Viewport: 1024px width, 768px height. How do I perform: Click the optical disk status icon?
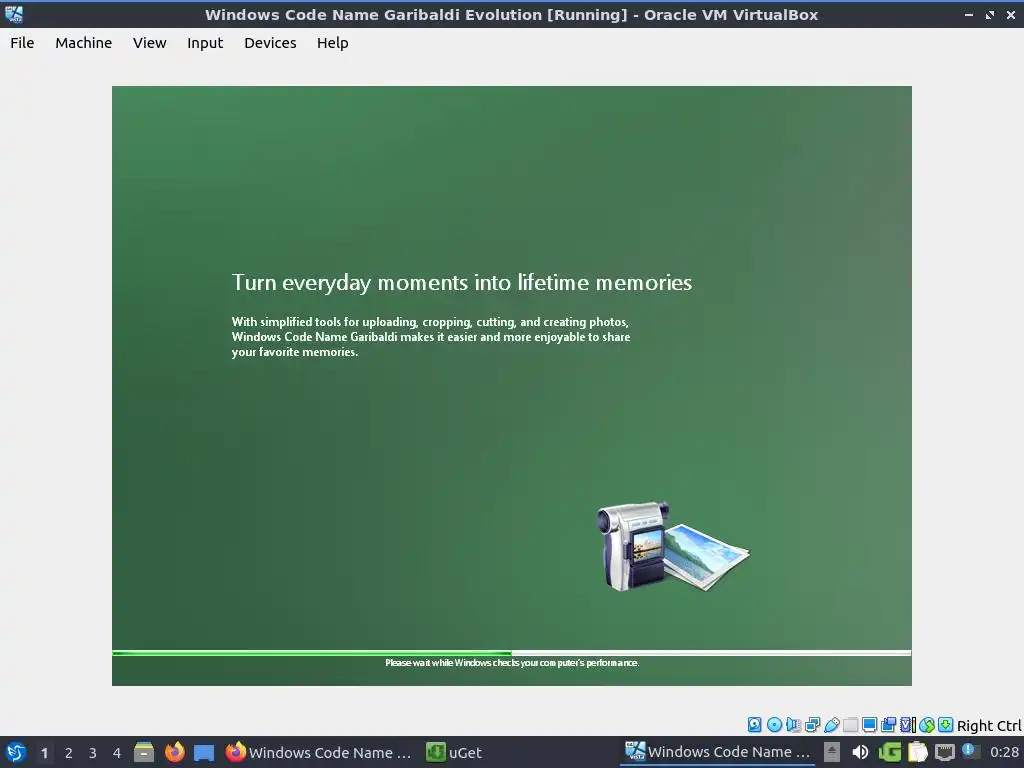tap(775, 724)
